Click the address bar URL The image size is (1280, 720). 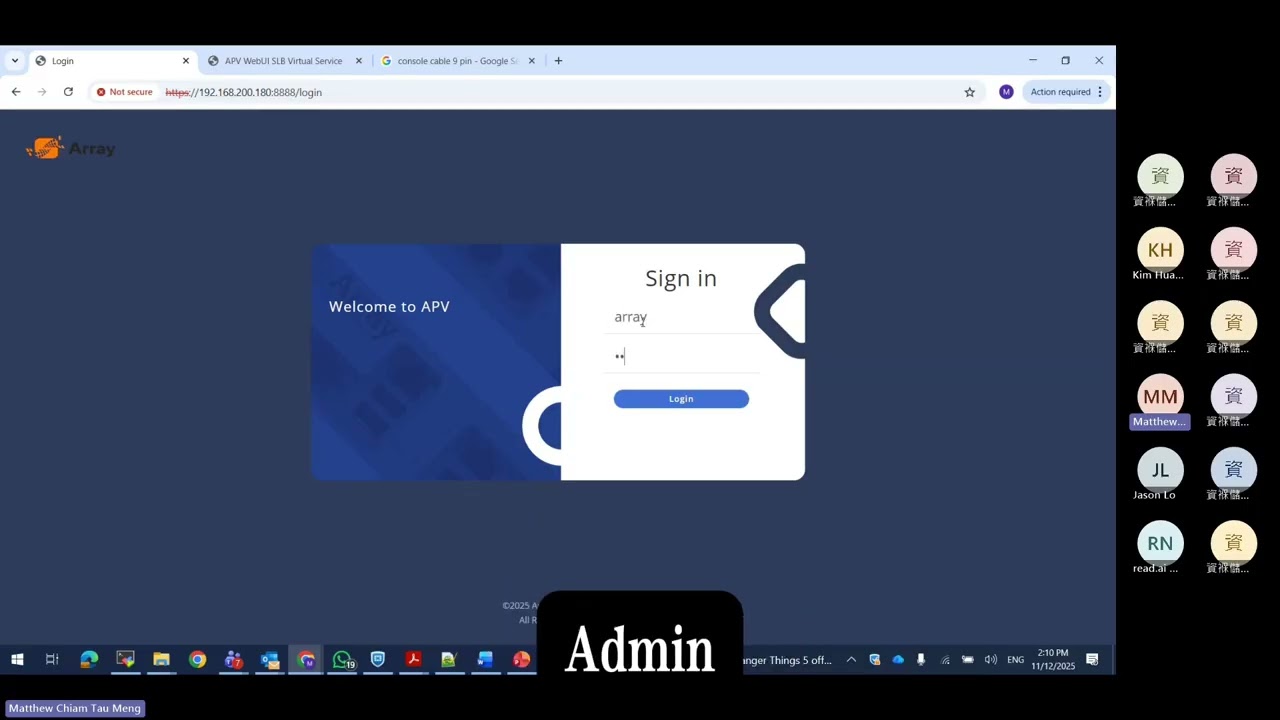(x=243, y=92)
